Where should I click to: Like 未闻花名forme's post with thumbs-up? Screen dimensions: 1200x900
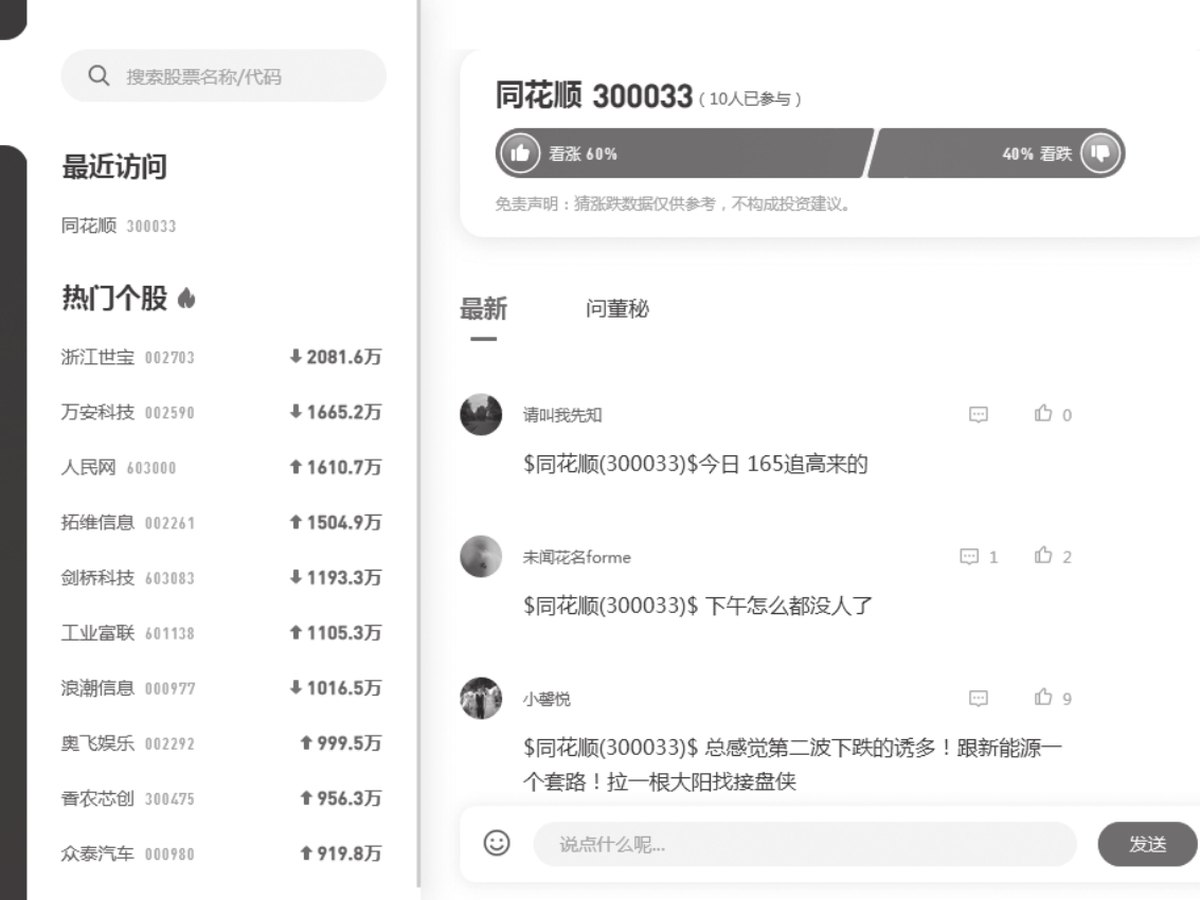(1044, 555)
